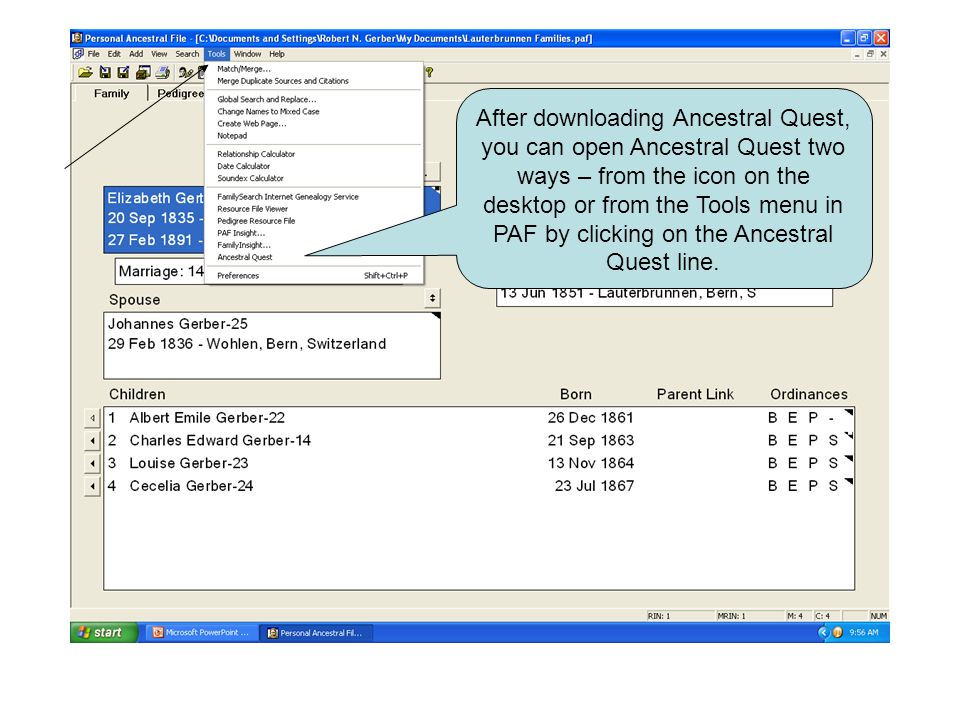Click the signature-style toolbar icon after the printer
The image size is (960, 720).
[x=186, y=73]
